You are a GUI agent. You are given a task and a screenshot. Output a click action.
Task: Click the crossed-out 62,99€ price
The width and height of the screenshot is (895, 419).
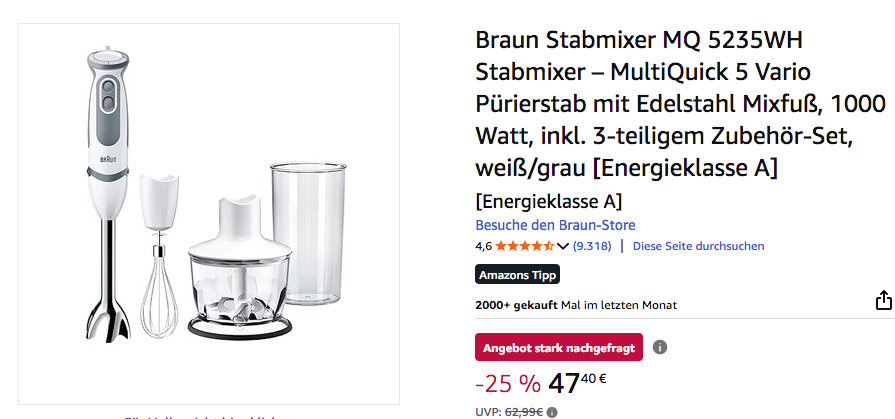coord(524,411)
